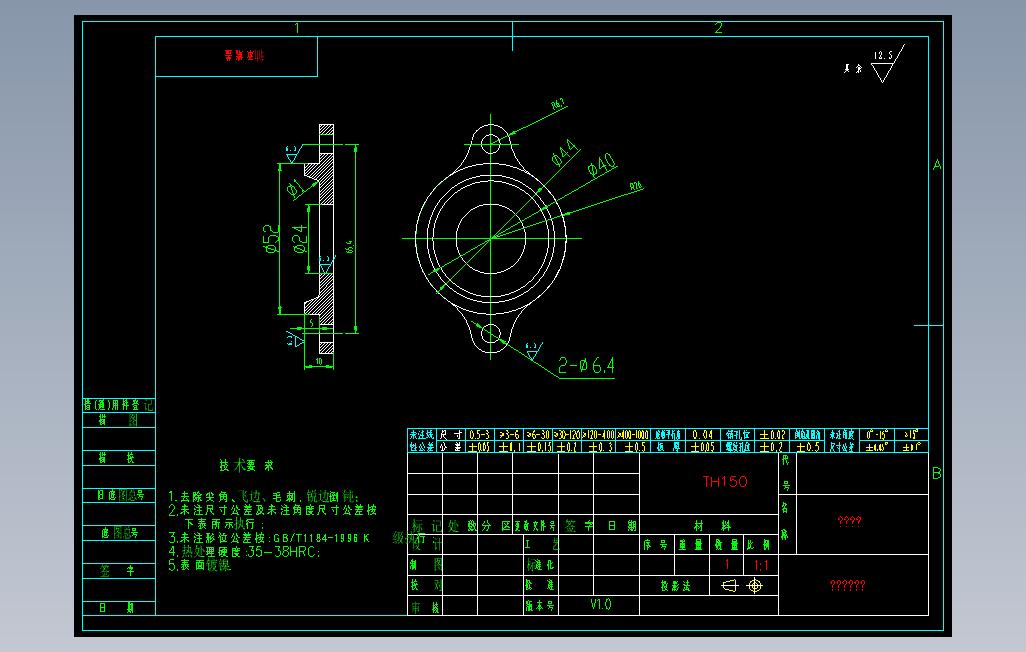This screenshot has width=1026, height=652.
Task: Select the ø40 diameter dimension
Action: 601,165
